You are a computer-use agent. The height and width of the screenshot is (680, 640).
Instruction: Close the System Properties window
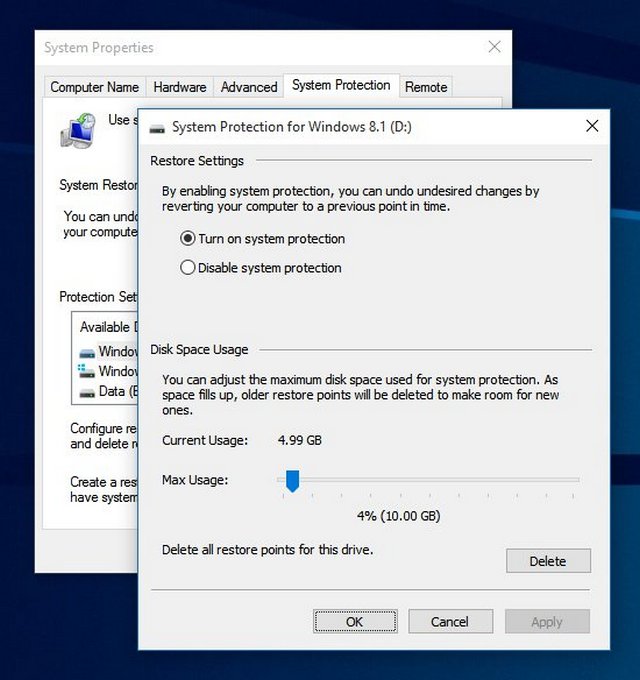coord(494,47)
